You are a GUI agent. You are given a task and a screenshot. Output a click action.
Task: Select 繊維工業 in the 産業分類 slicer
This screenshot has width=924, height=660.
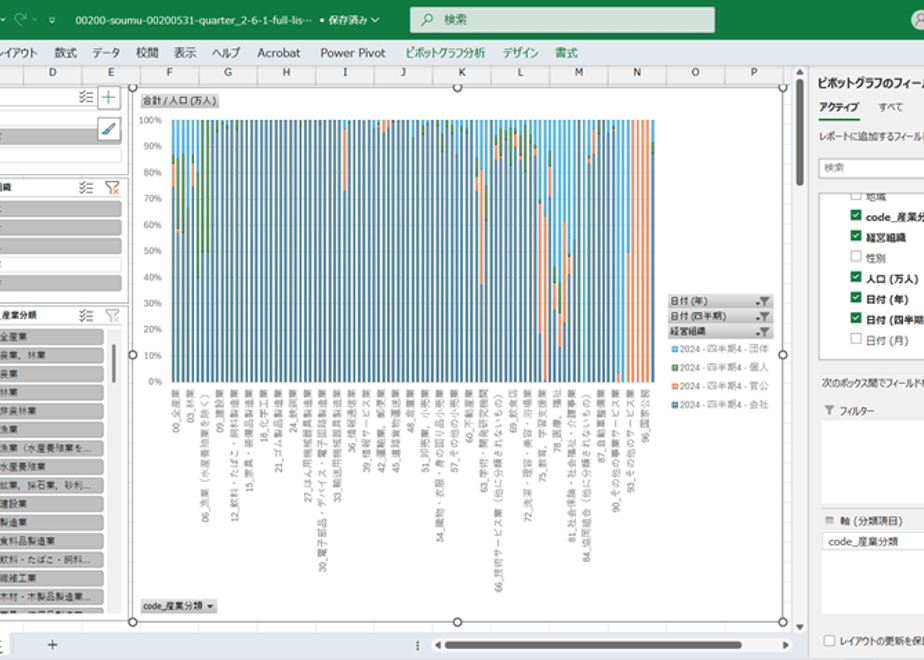[x=51, y=578]
